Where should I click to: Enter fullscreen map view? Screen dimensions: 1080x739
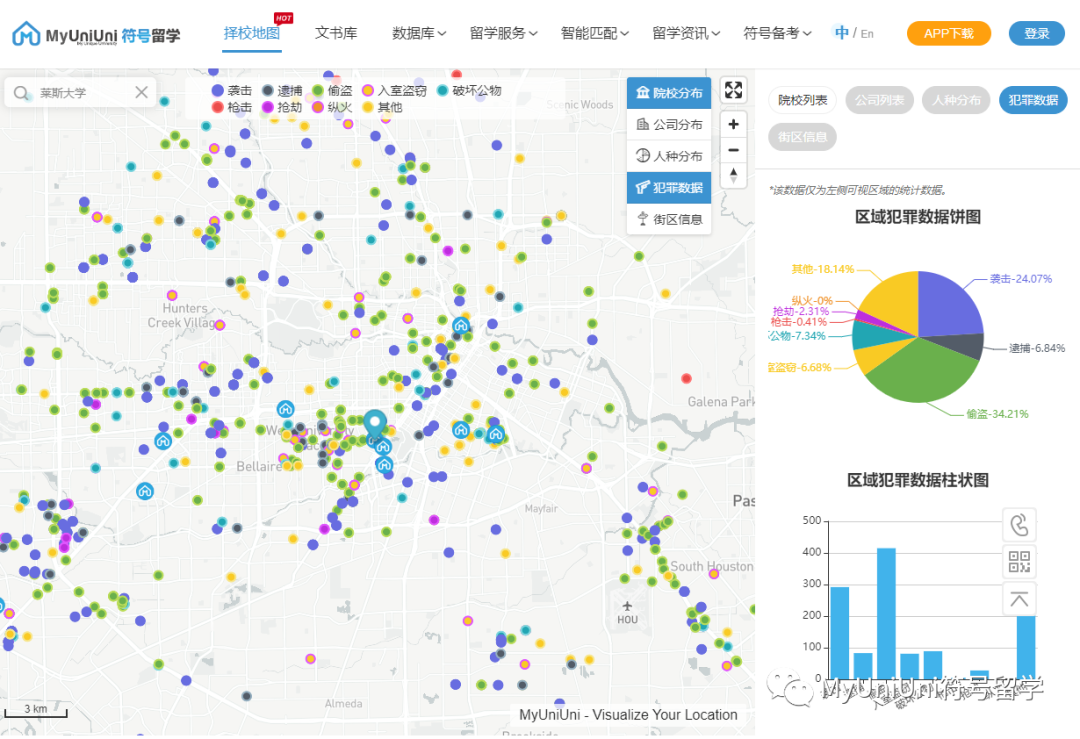tap(733, 89)
